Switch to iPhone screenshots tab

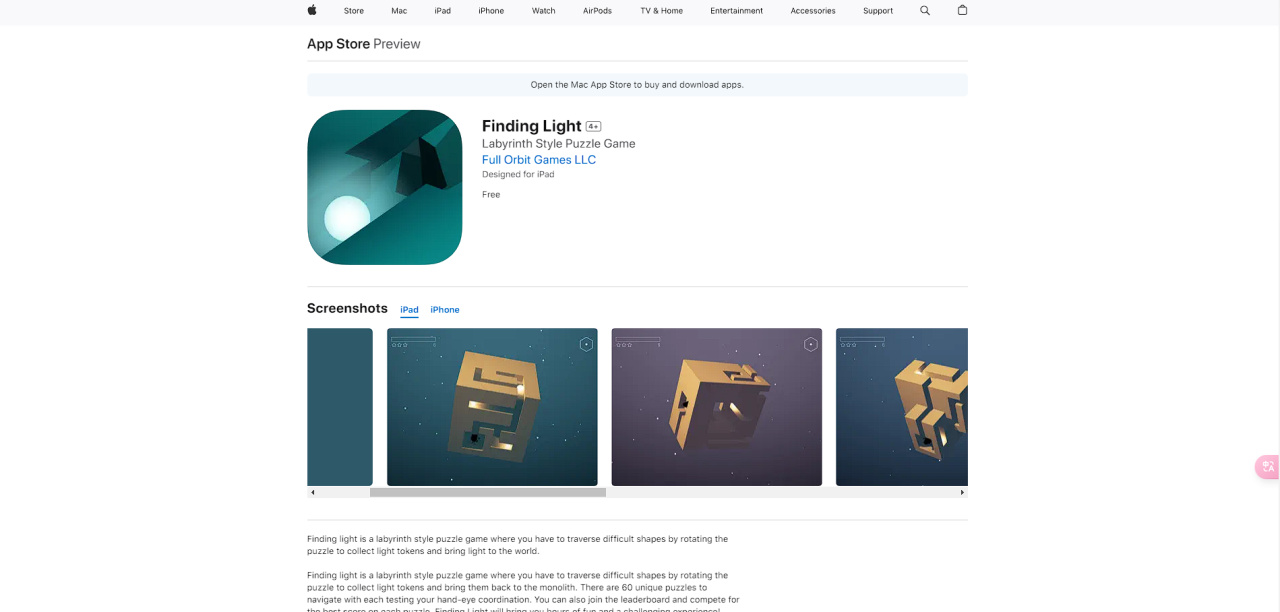445,310
